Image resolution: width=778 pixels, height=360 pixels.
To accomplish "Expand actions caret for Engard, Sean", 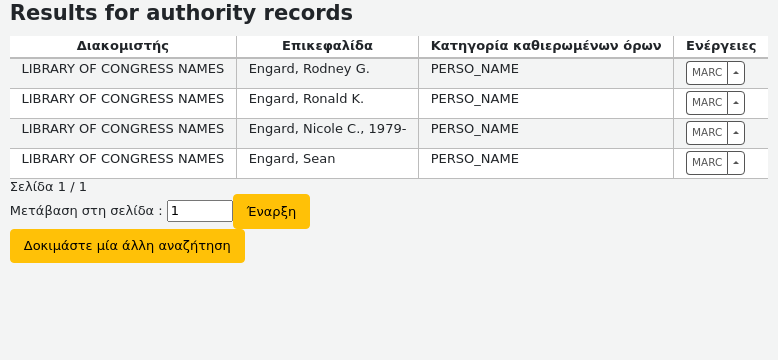I will pyautogui.click(x=736, y=163).
